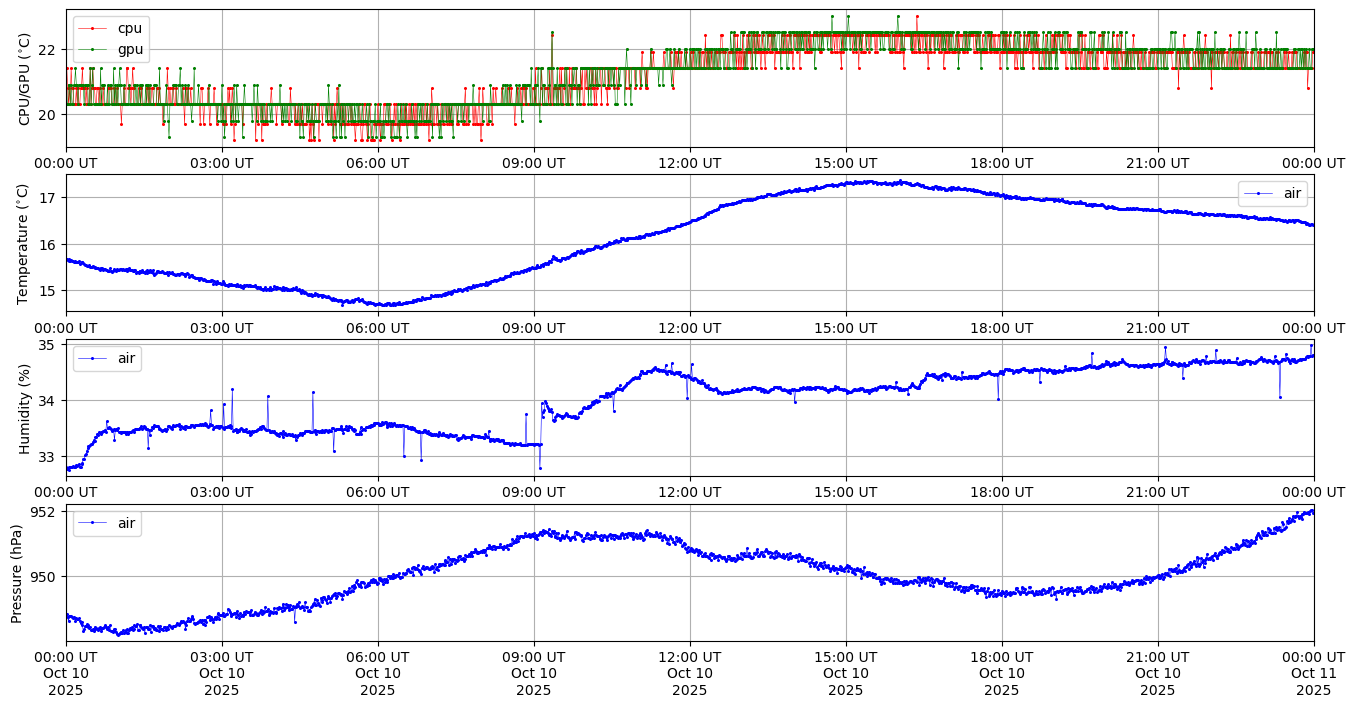Click the "Pressure (hPa)" y-axis label
This screenshot has height=707, width=1355.
(x=17, y=573)
